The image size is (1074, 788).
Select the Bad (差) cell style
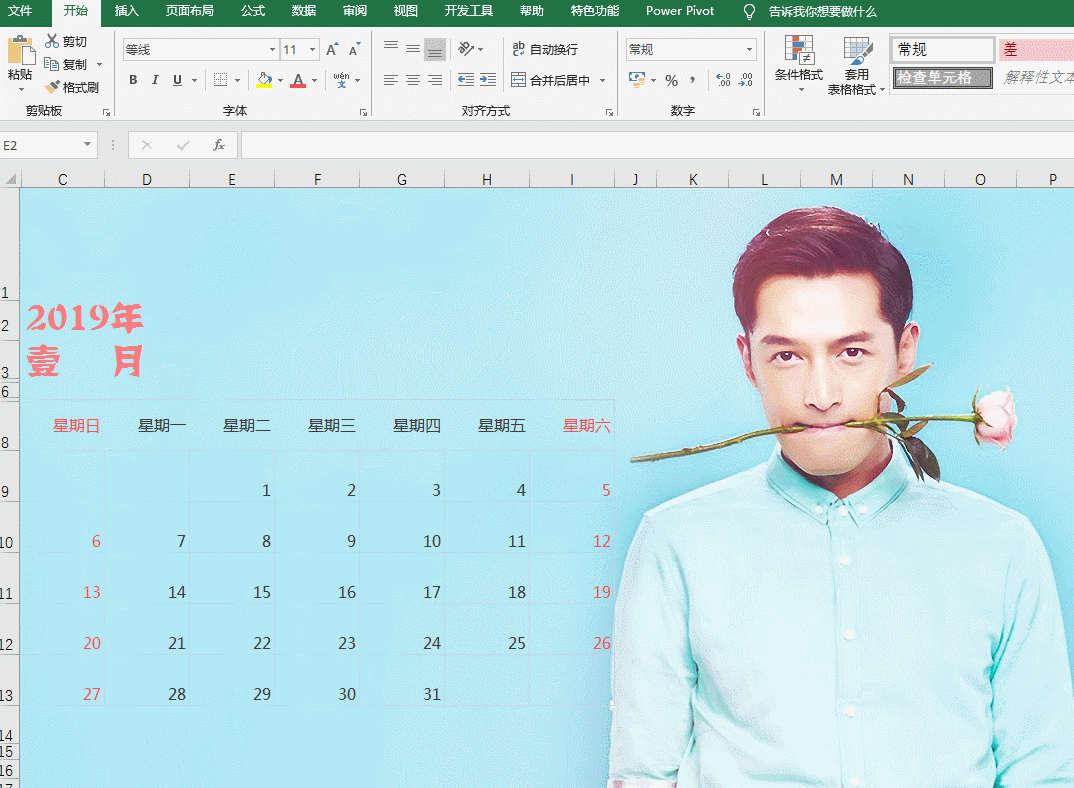1036,49
